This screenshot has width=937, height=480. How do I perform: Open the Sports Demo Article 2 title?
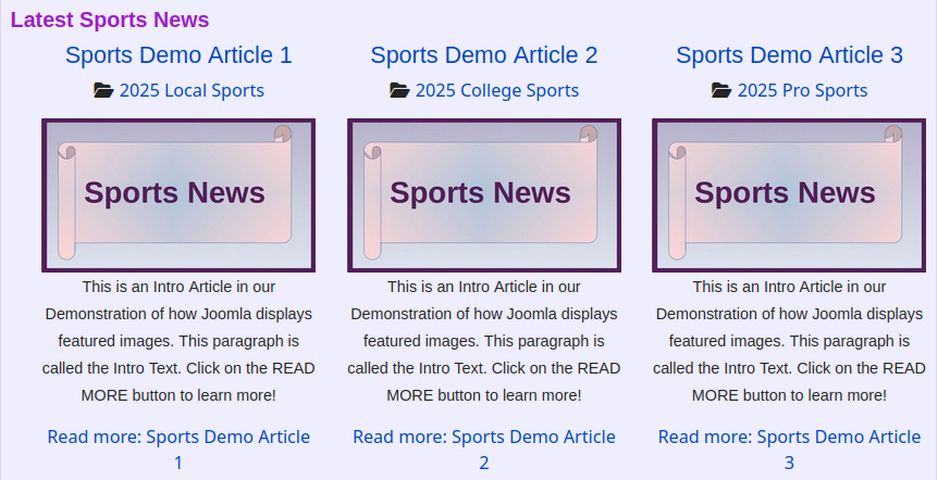pyautogui.click(x=484, y=55)
